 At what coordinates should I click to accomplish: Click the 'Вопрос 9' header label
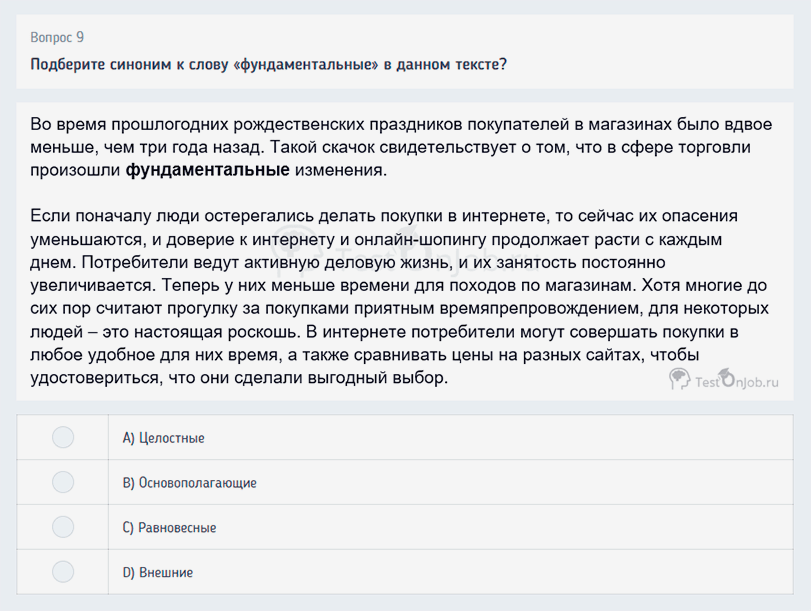(x=55, y=37)
